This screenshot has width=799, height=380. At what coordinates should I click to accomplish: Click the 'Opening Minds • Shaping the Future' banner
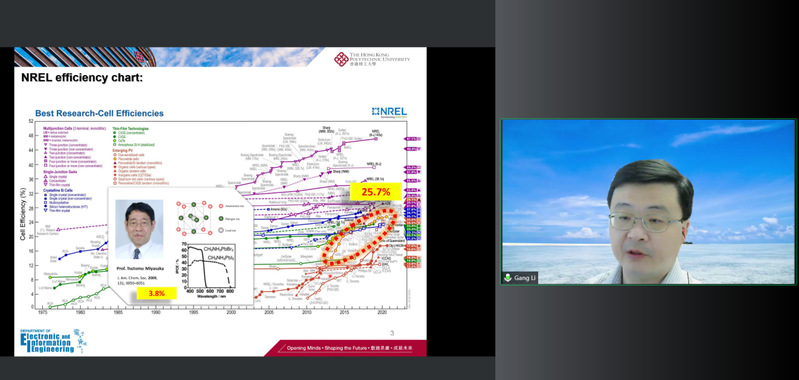click(349, 348)
